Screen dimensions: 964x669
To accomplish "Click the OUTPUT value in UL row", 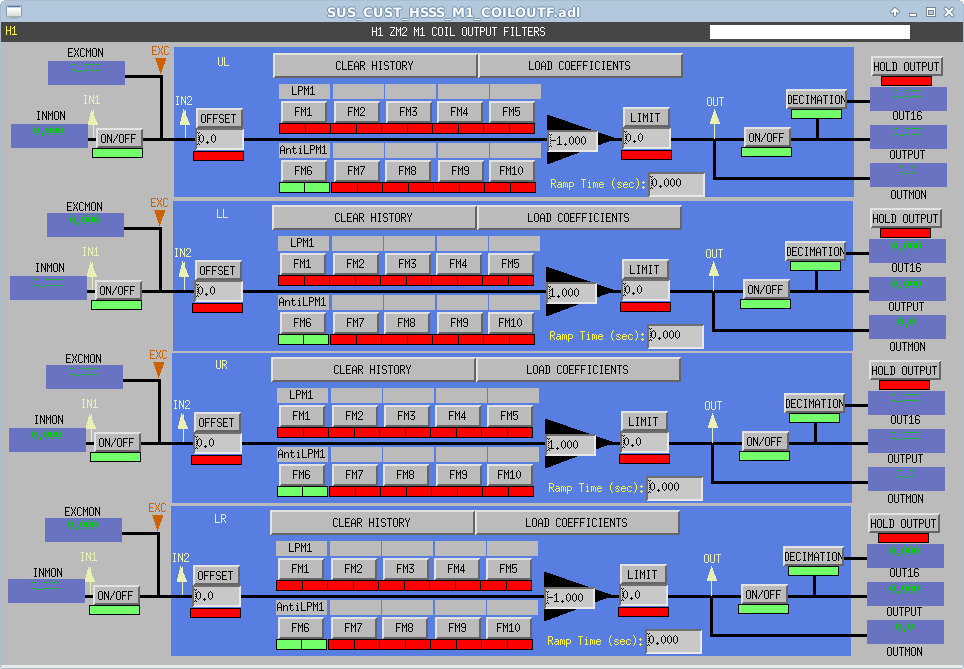I will [x=908, y=137].
